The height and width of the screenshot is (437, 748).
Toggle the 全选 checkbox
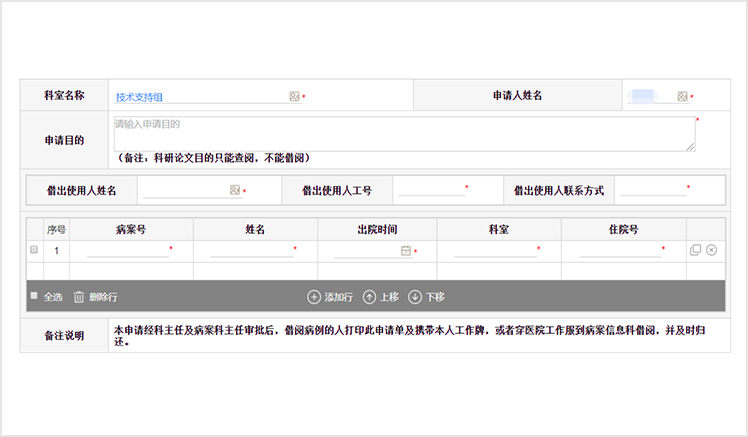click(34, 296)
